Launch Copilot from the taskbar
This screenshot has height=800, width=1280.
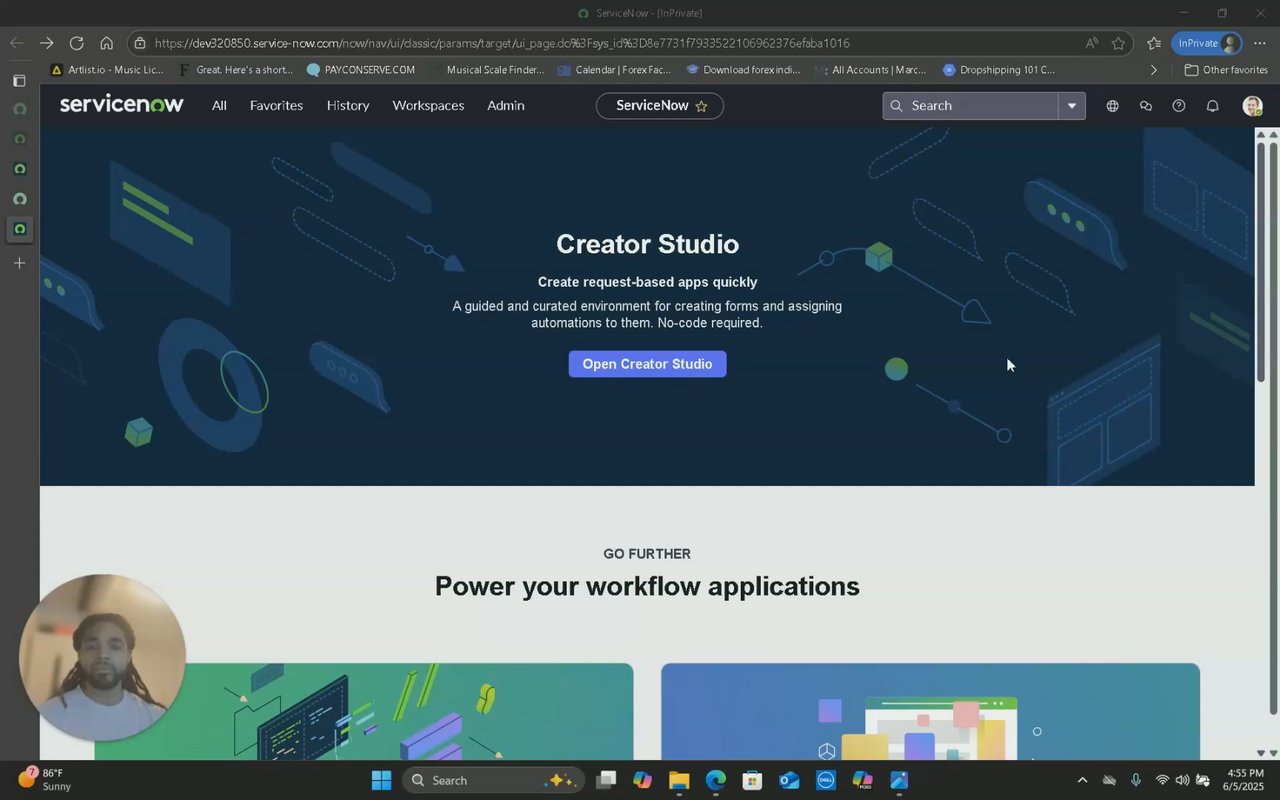(642, 780)
